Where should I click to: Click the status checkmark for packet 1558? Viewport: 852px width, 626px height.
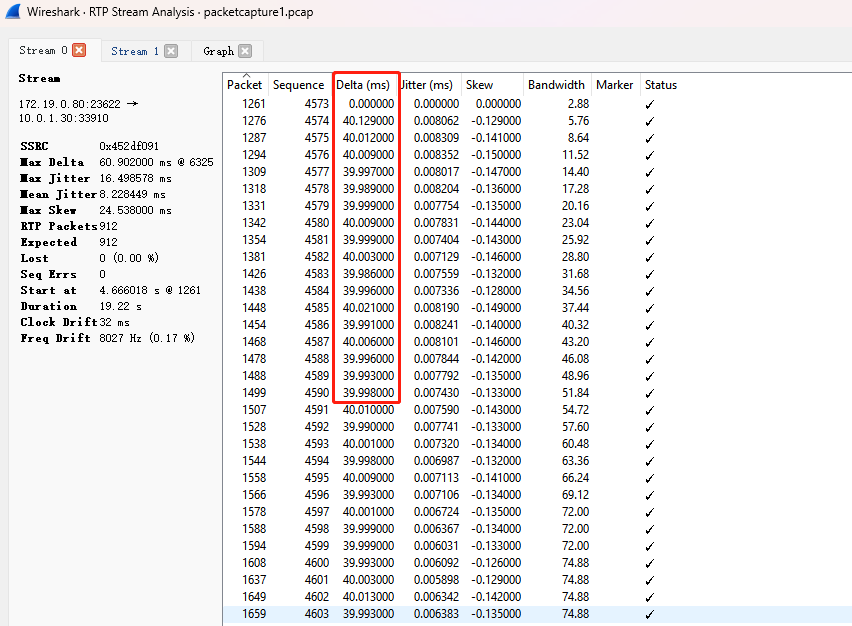[650, 479]
